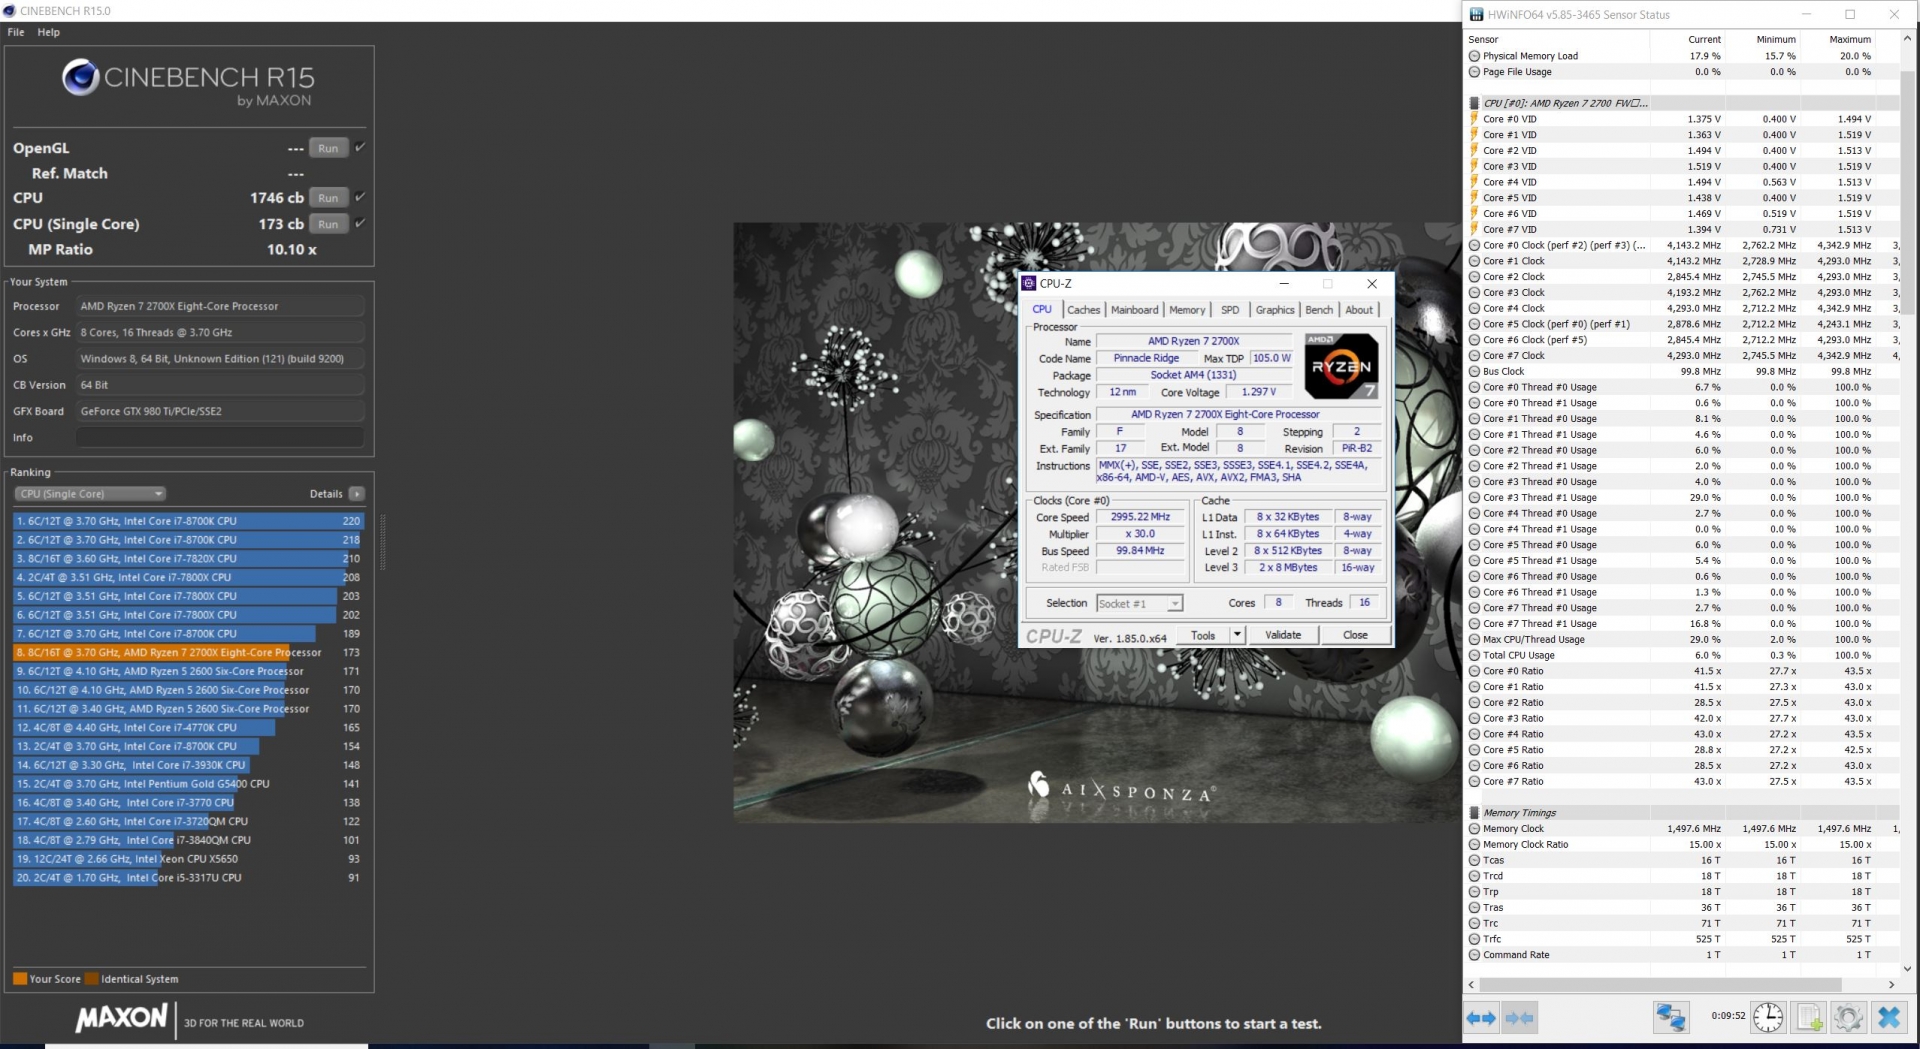Screen dimensions: 1920x1049
Task: Open the CPU (Single Core) ranking dropdown
Action: click(90, 494)
